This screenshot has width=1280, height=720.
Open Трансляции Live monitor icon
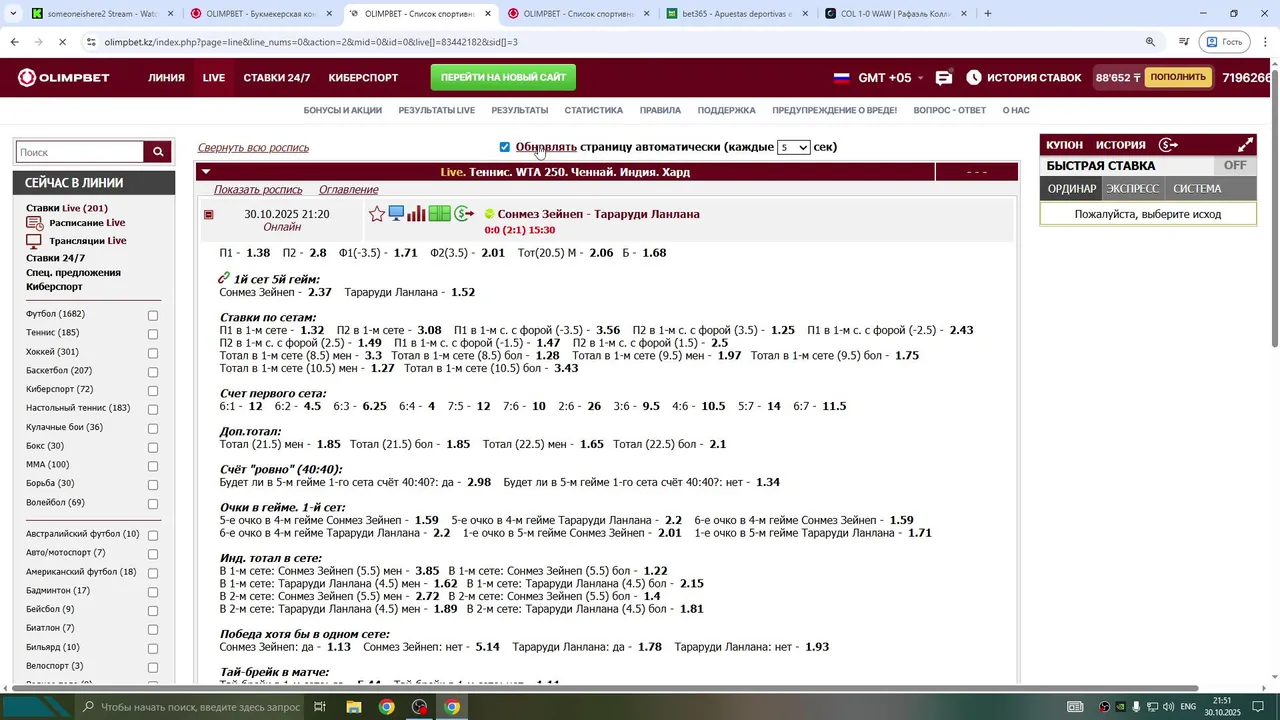click(34, 241)
